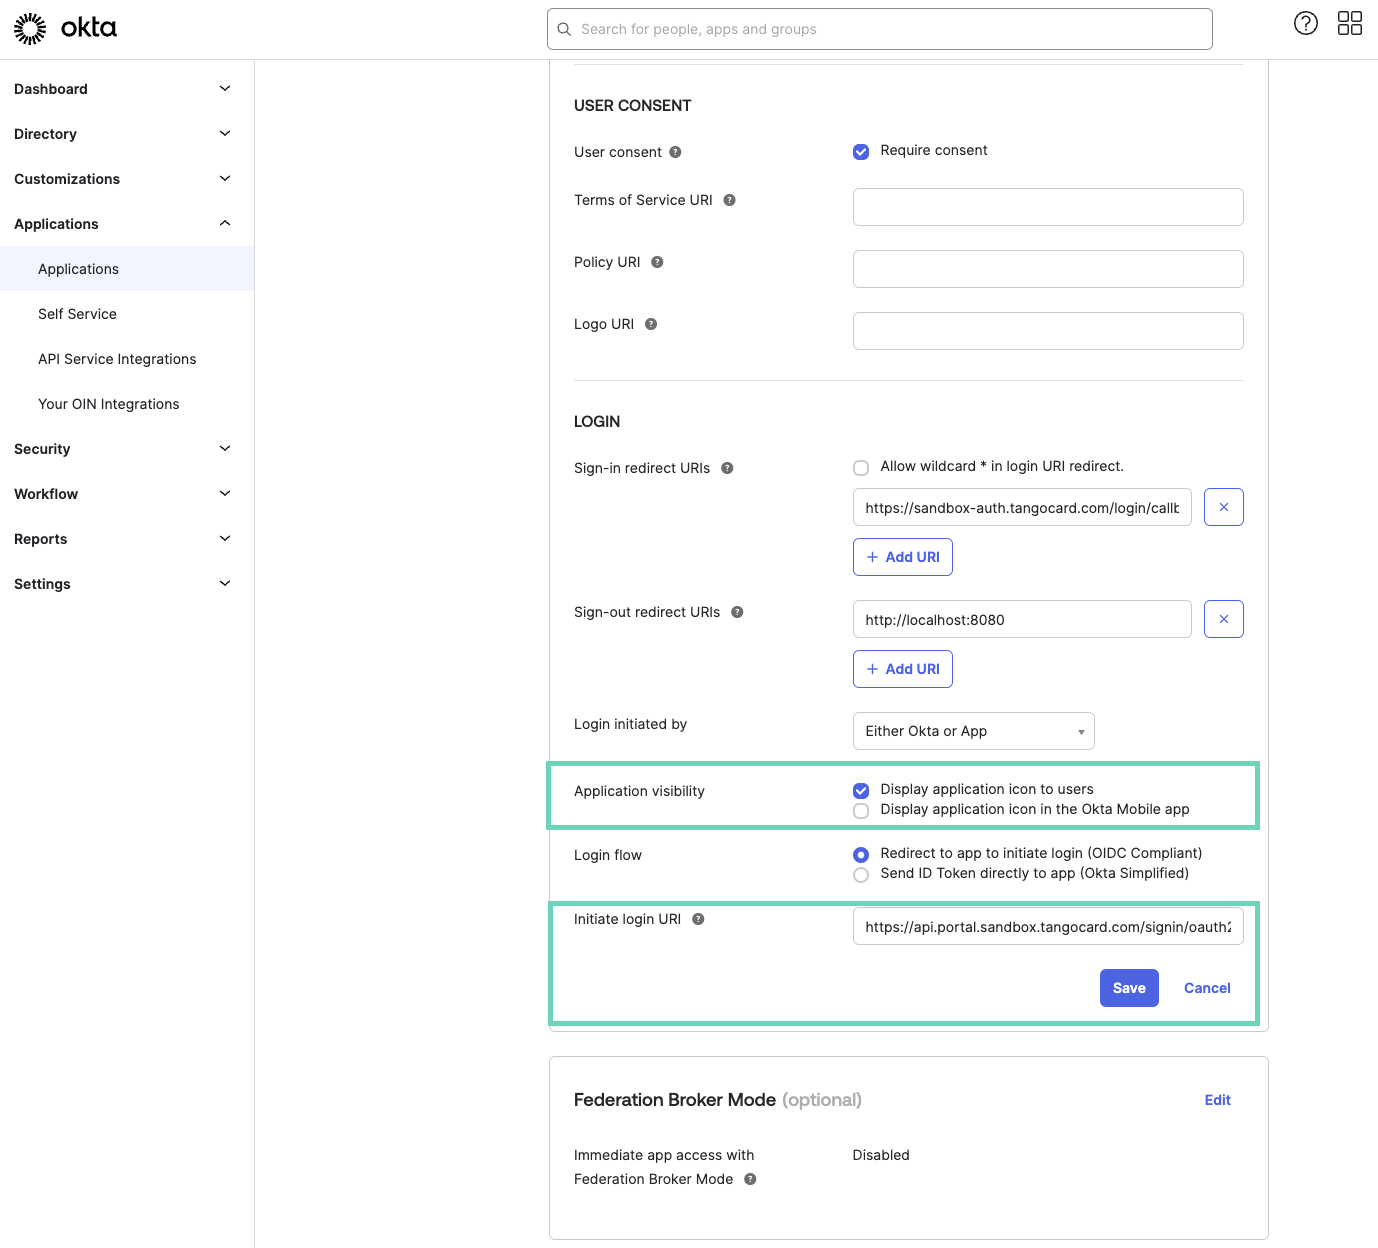The image size is (1378, 1248).
Task: Show Sign-in redirect URIs help icon
Action: pos(727,468)
